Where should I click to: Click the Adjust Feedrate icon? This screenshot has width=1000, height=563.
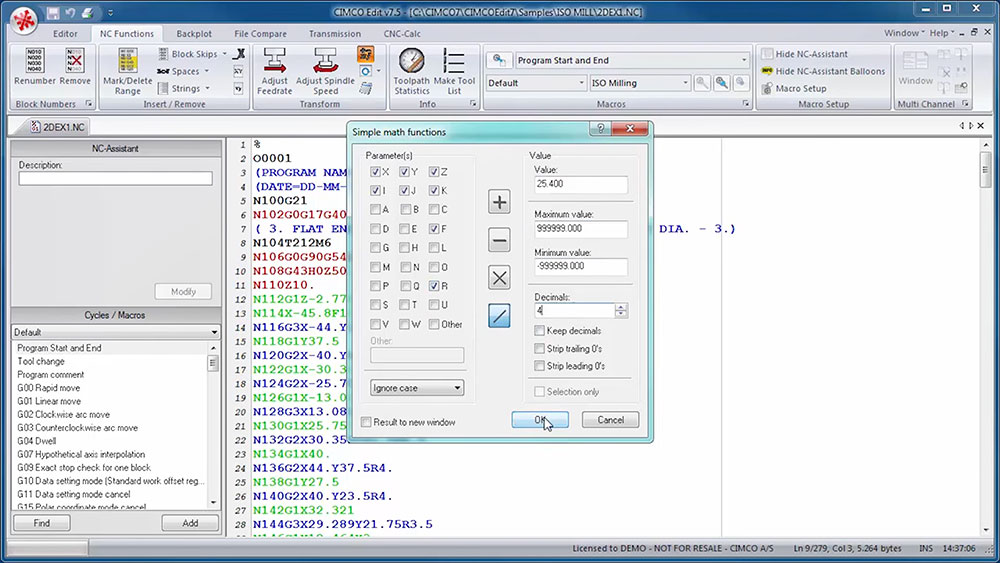click(274, 61)
